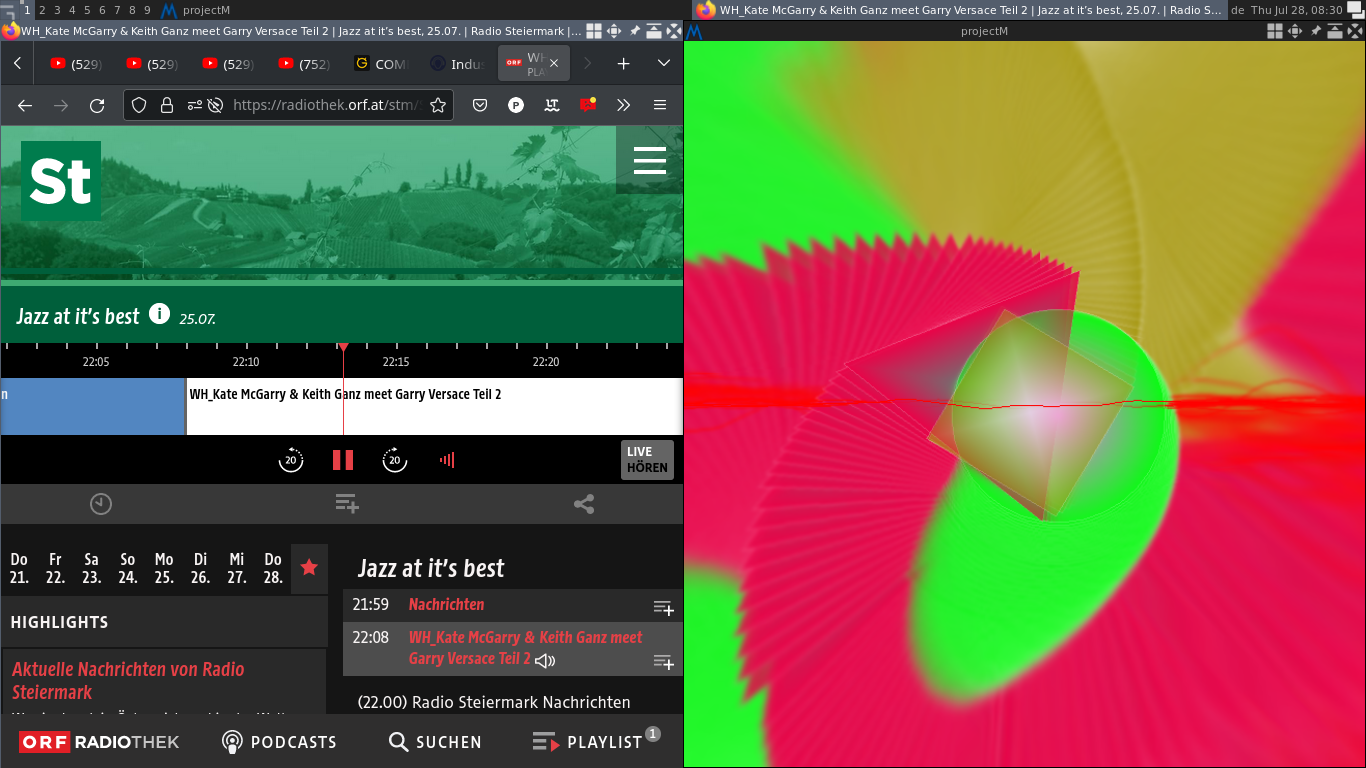This screenshot has width=1366, height=768.
Task: Switch to the Indus tab
Action: point(457,64)
